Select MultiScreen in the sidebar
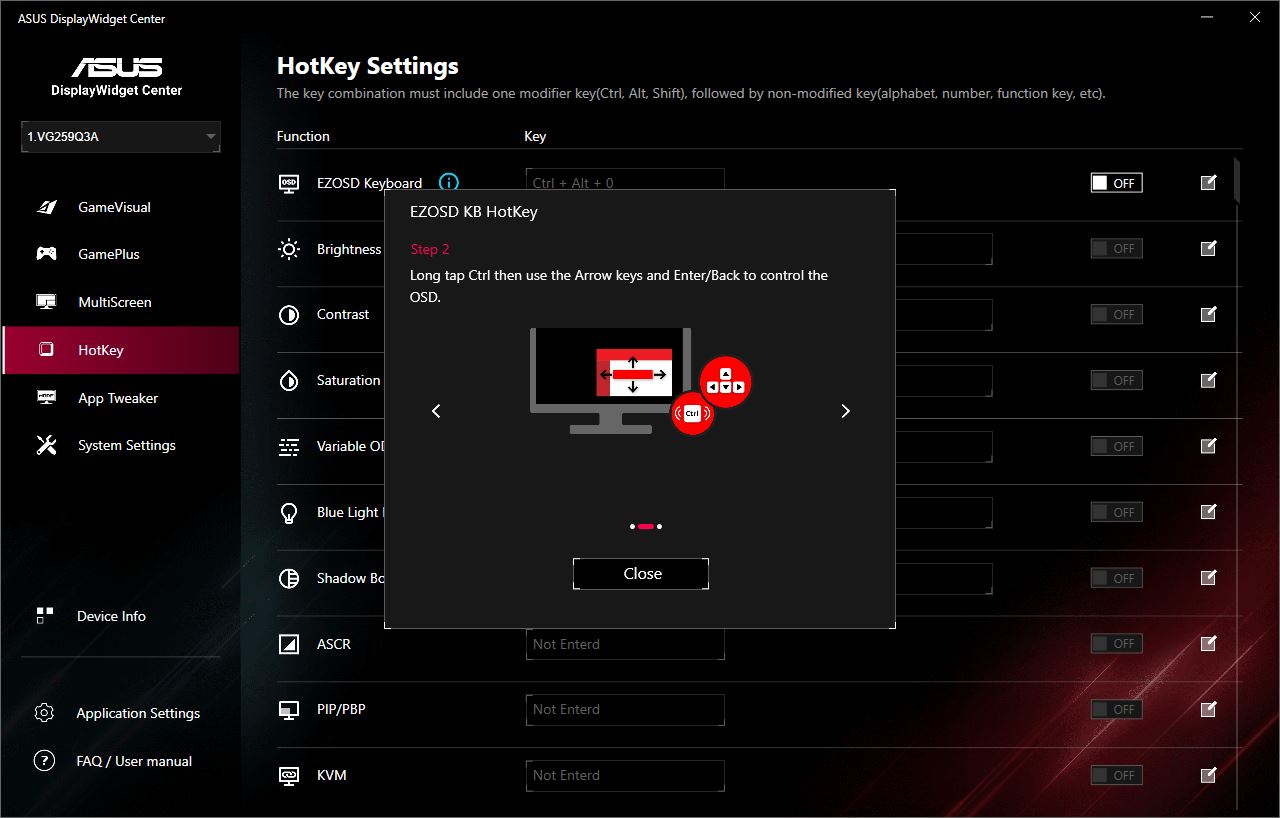Viewport: 1280px width, 818px height. (120, 302)
